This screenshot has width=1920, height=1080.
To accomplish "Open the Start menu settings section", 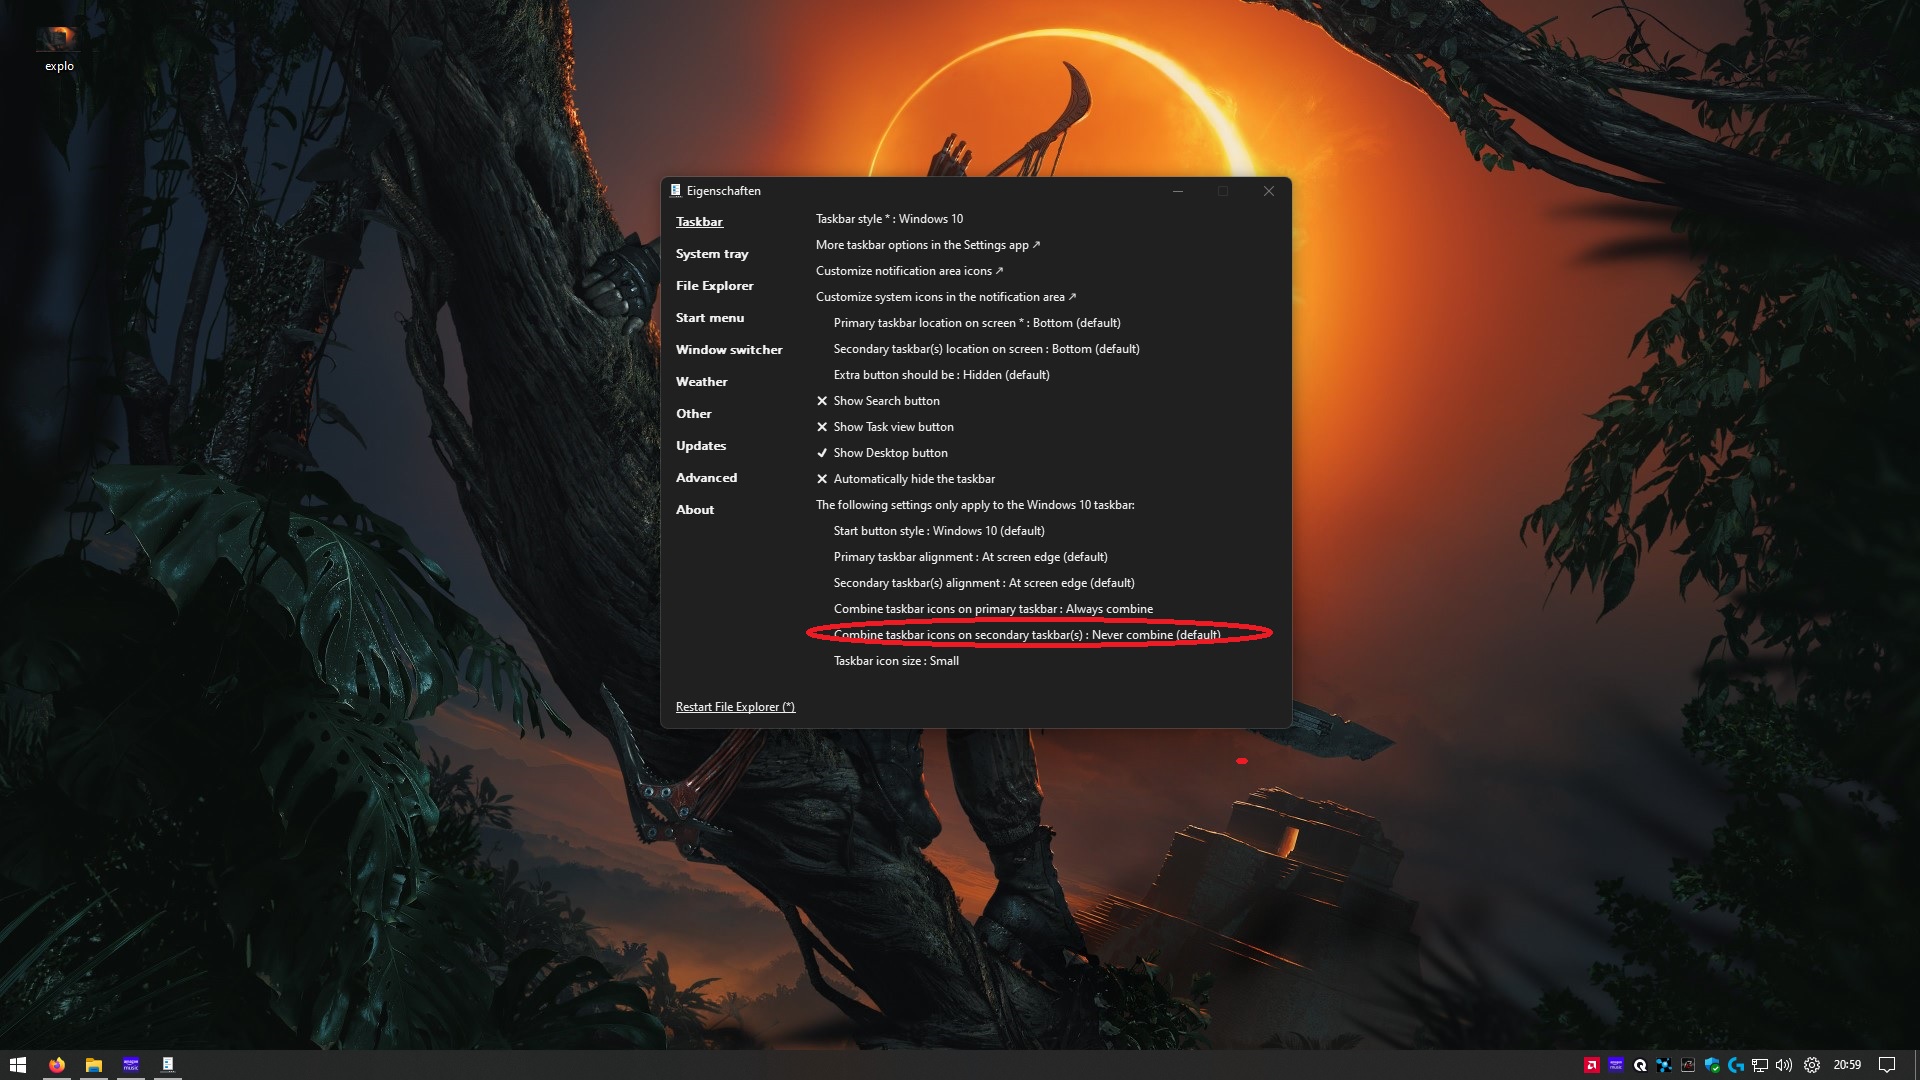I will click(709, 318).
